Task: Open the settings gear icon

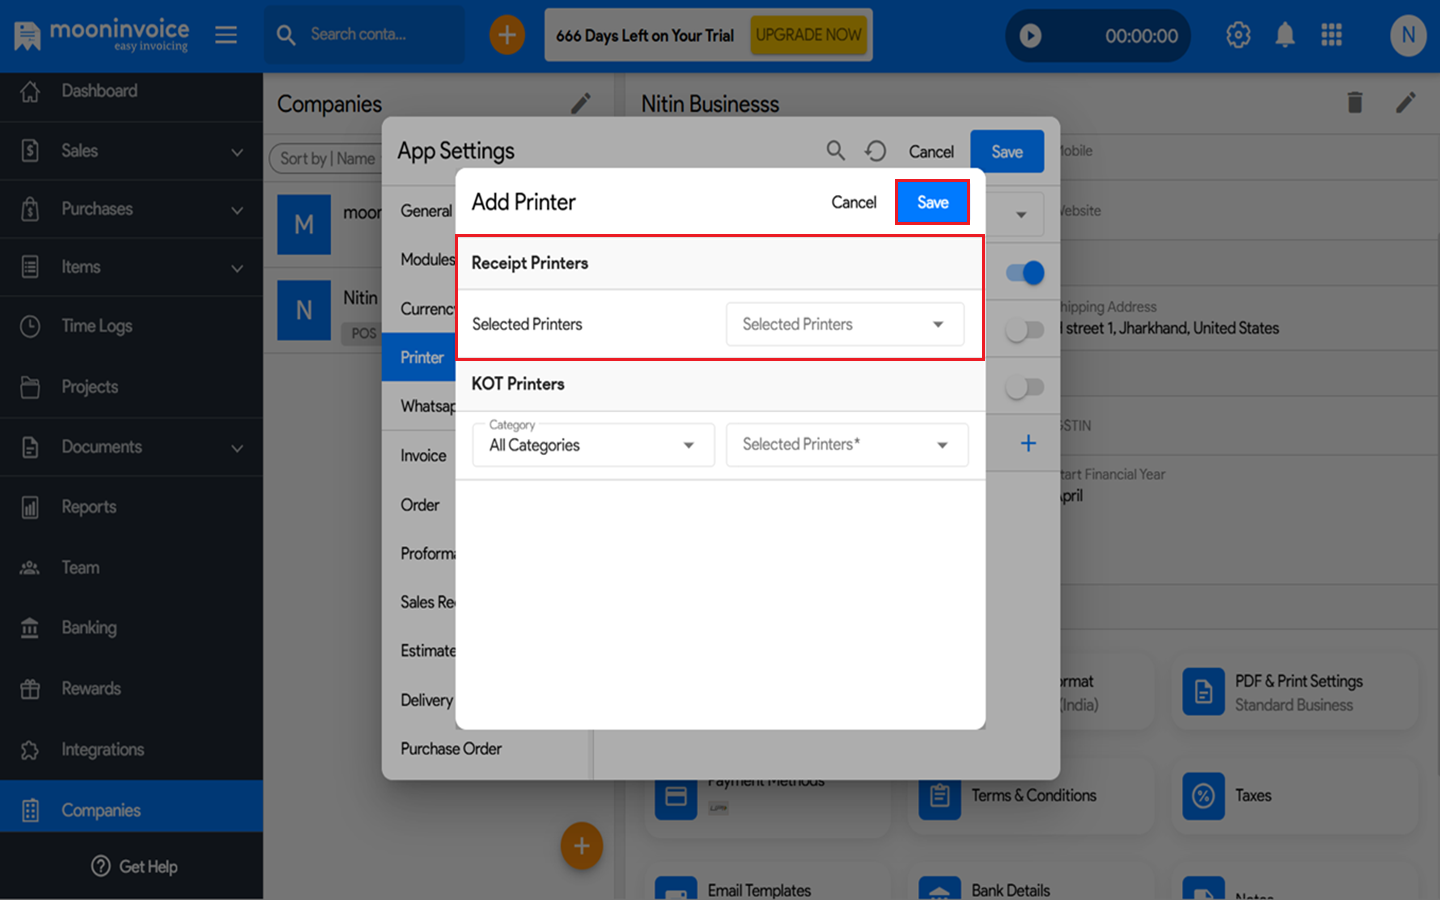Action: [1238, 35]
